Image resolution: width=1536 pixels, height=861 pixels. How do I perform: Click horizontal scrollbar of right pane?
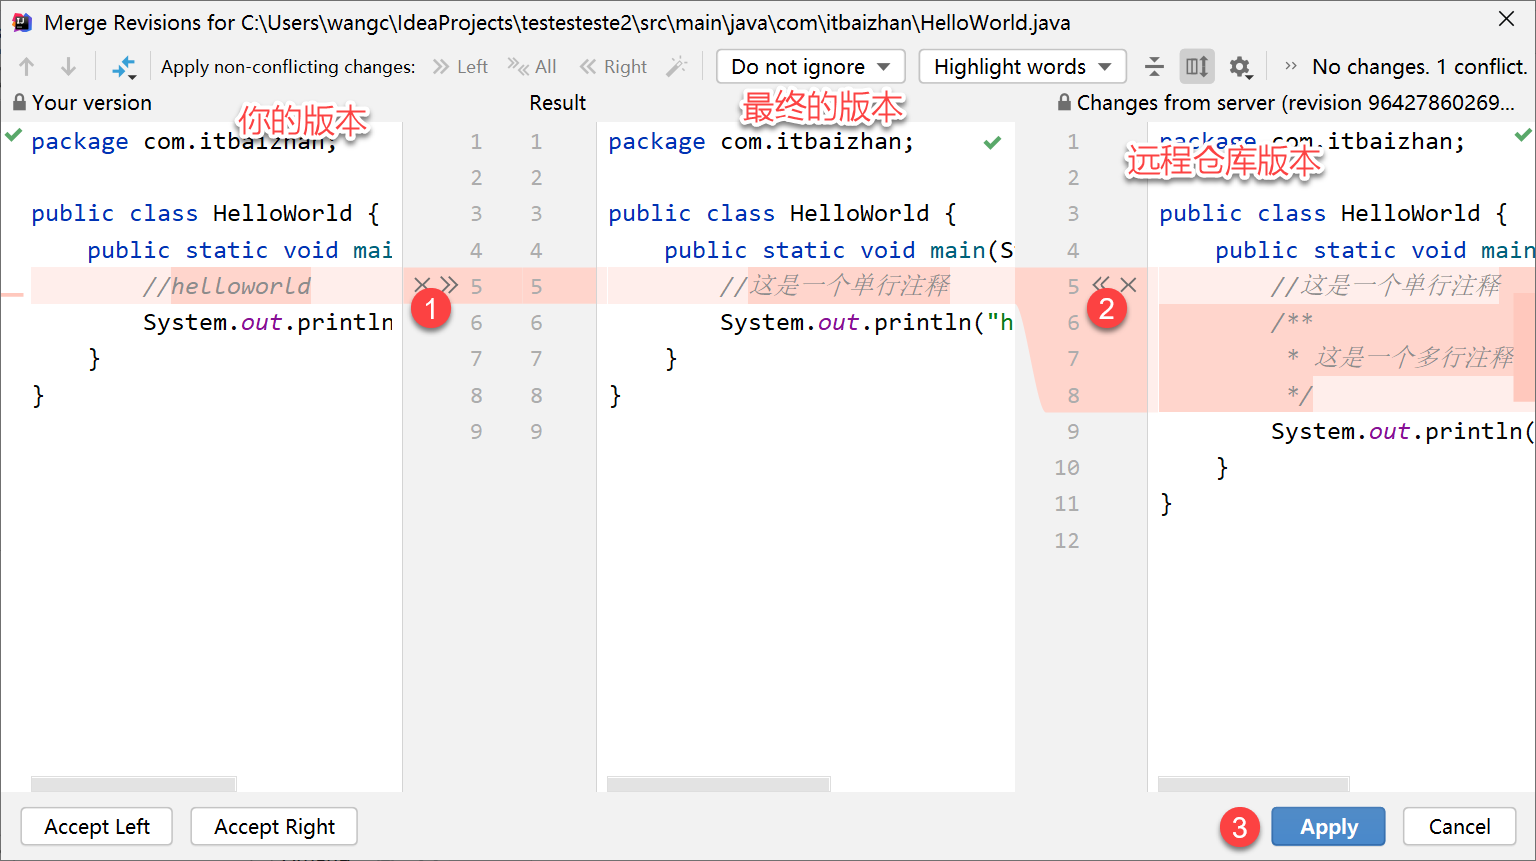coord(1254,784)
